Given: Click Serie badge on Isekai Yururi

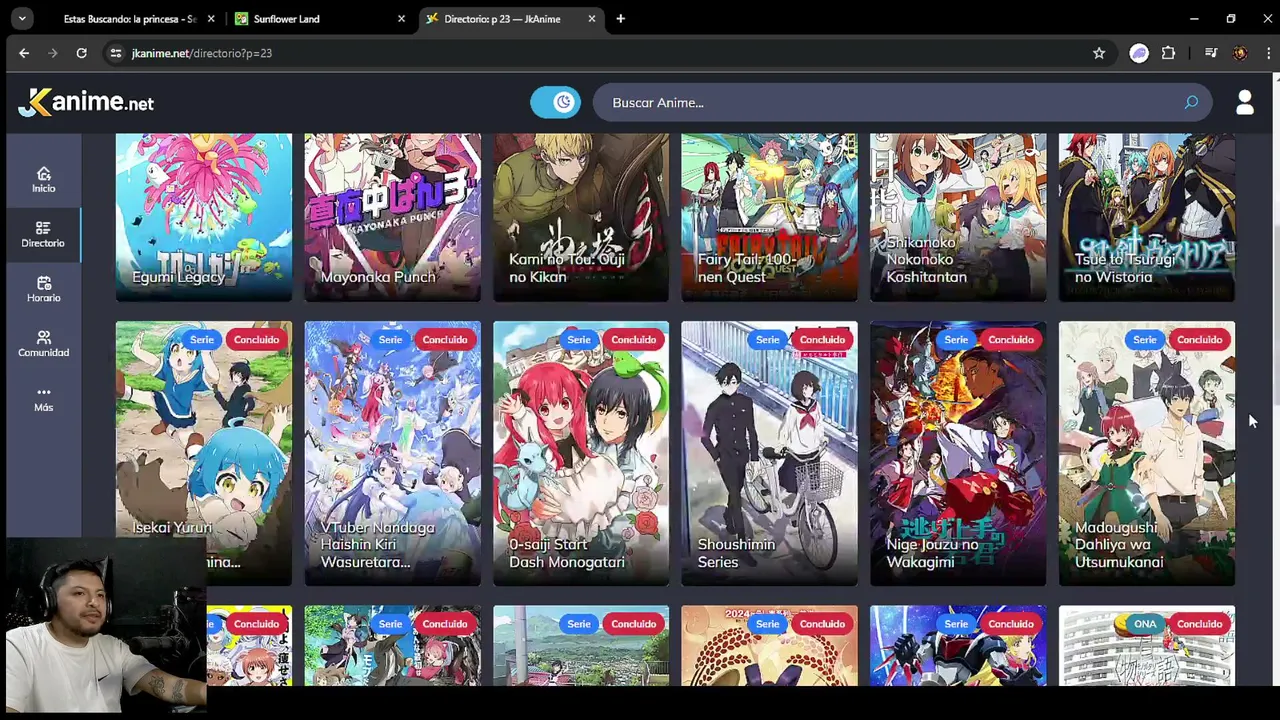Looking at the screenshot, I should coord(202,340).
